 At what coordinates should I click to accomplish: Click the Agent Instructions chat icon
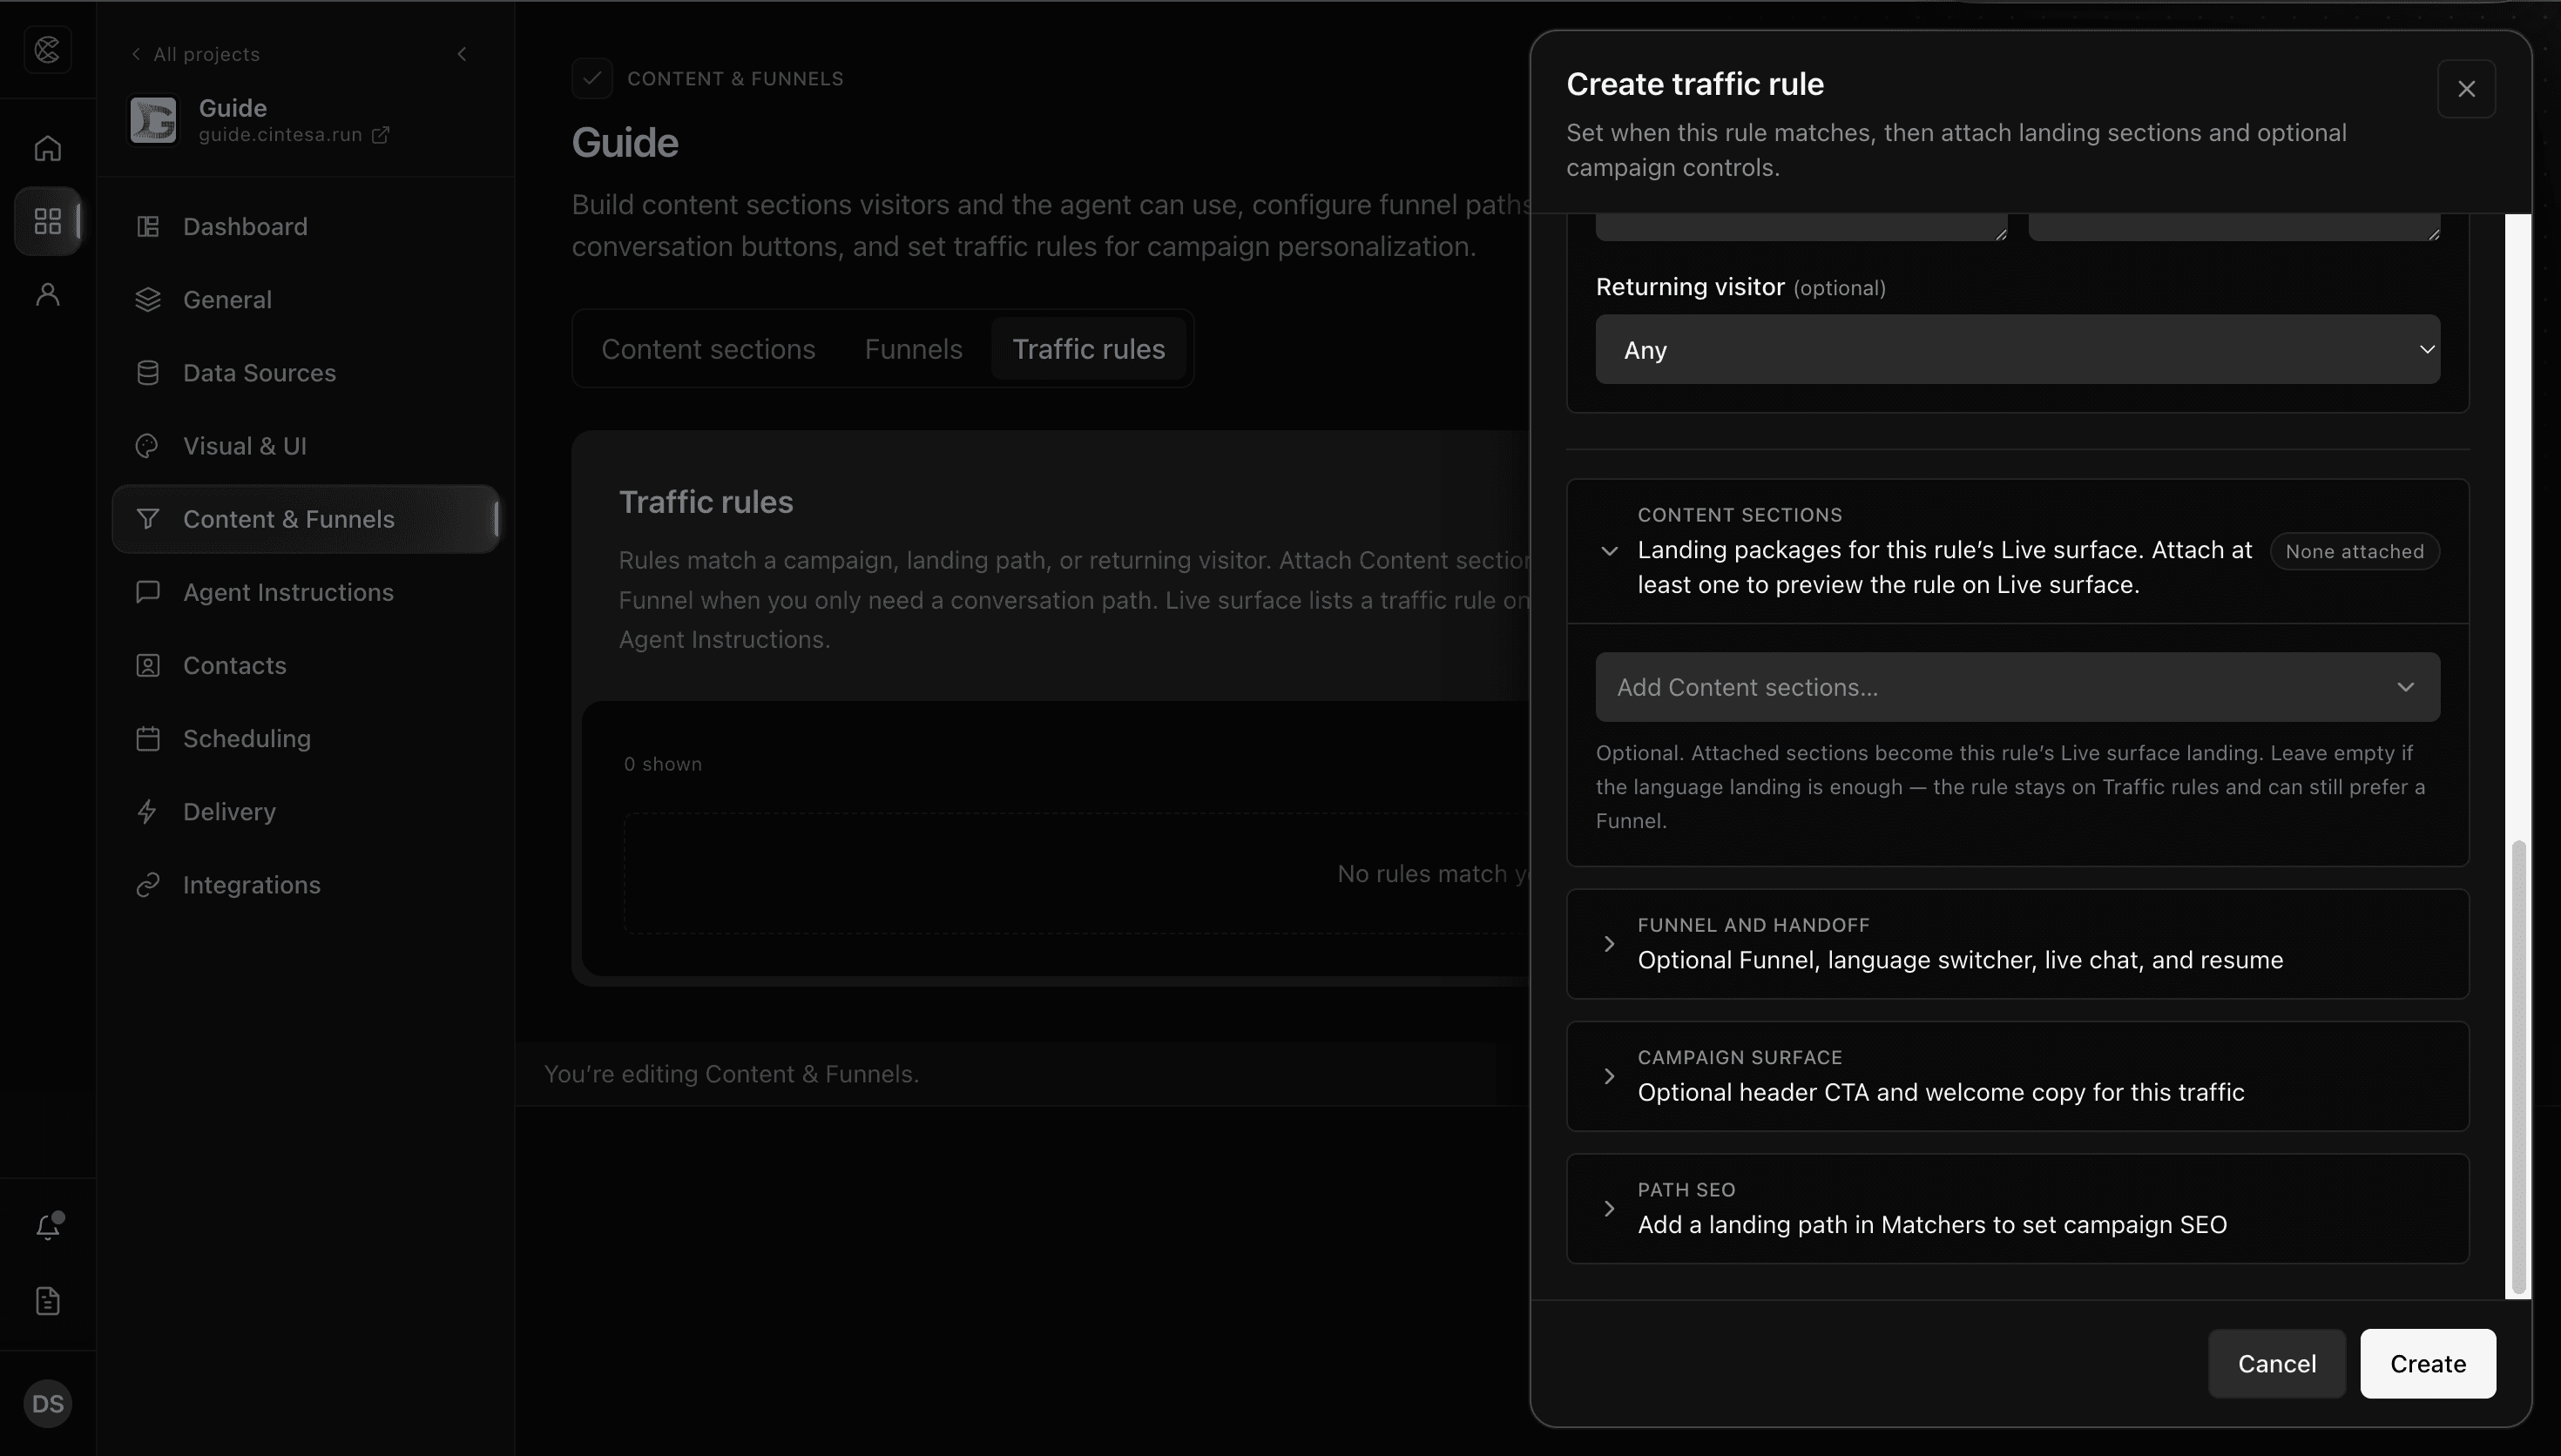click(148, 592)
